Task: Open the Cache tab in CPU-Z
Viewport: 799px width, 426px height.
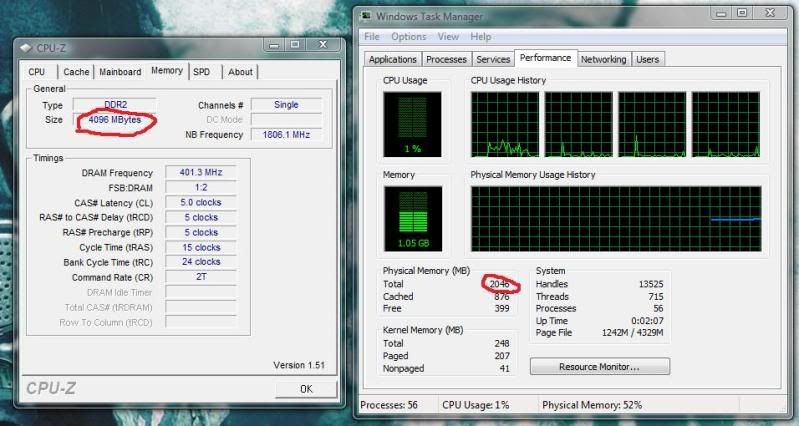Action: pos(76,72)
